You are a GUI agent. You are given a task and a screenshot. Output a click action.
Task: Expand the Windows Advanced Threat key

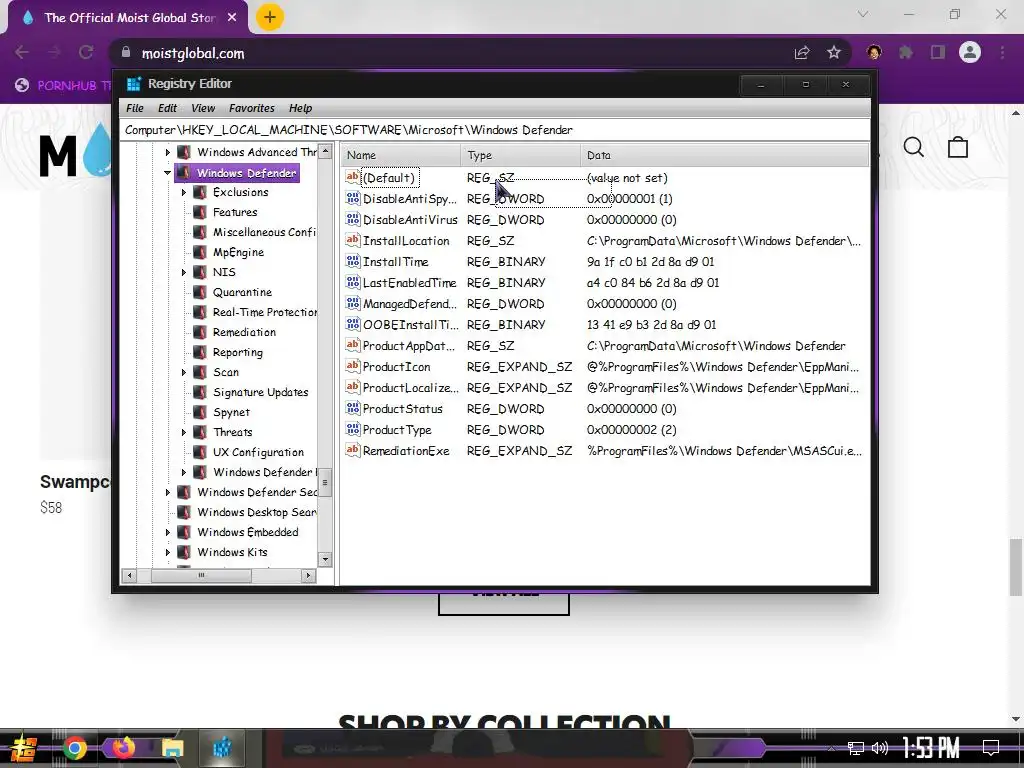click(167, 152)
